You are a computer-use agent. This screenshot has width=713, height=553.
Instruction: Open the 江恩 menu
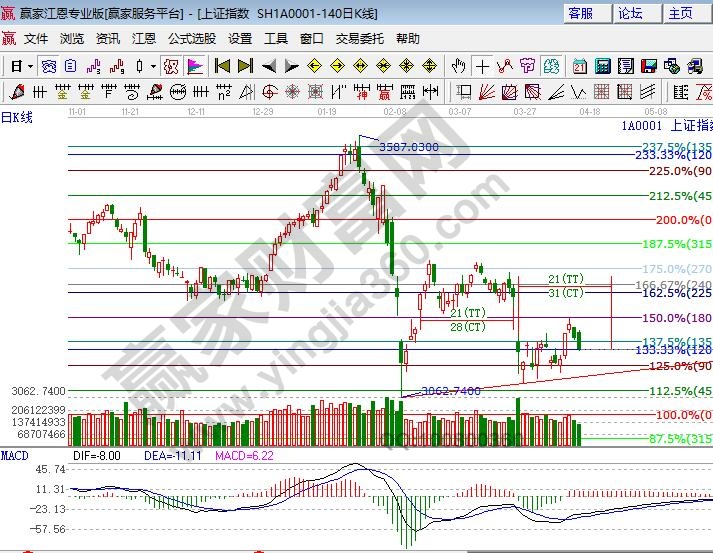144,38
